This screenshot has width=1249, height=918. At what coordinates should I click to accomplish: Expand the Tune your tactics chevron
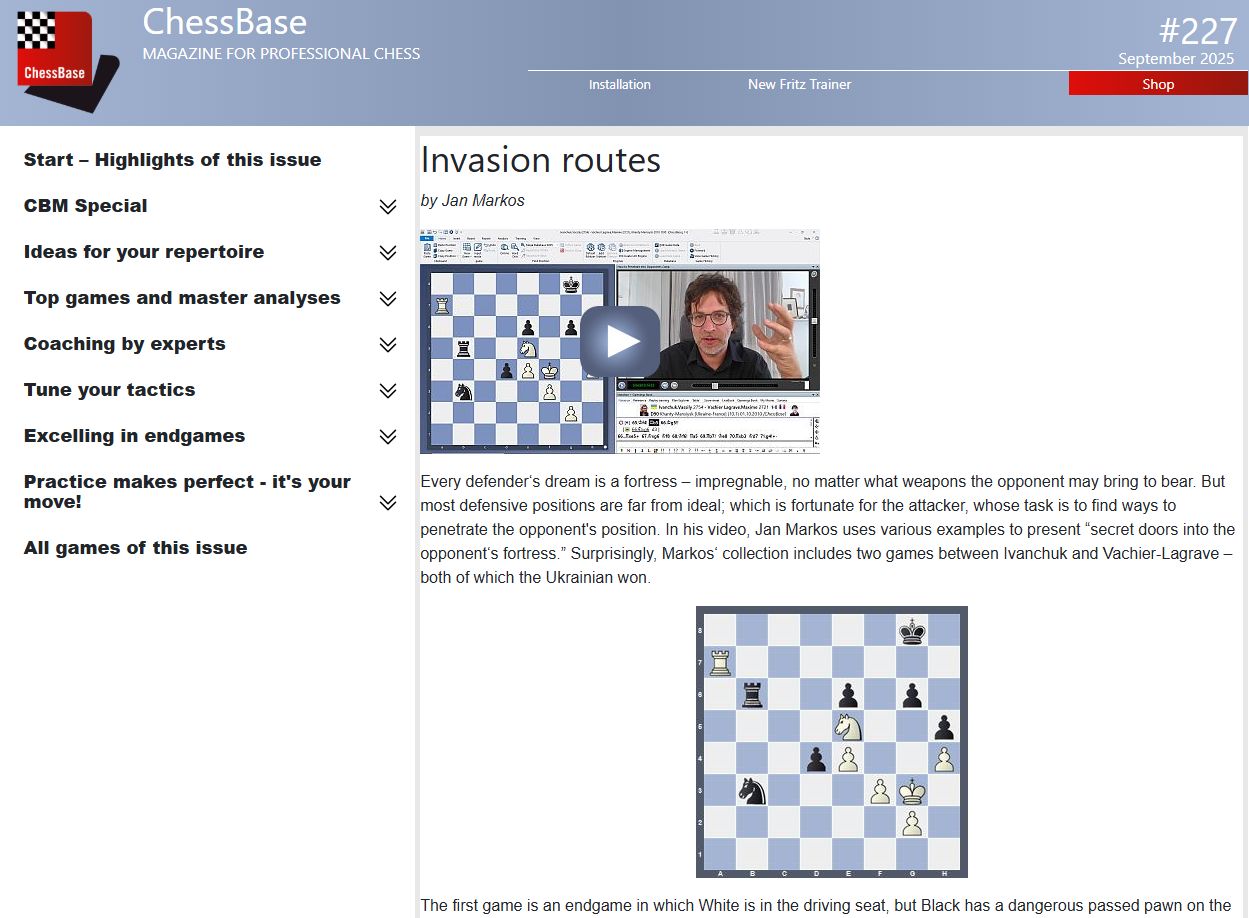pos(388,391)
